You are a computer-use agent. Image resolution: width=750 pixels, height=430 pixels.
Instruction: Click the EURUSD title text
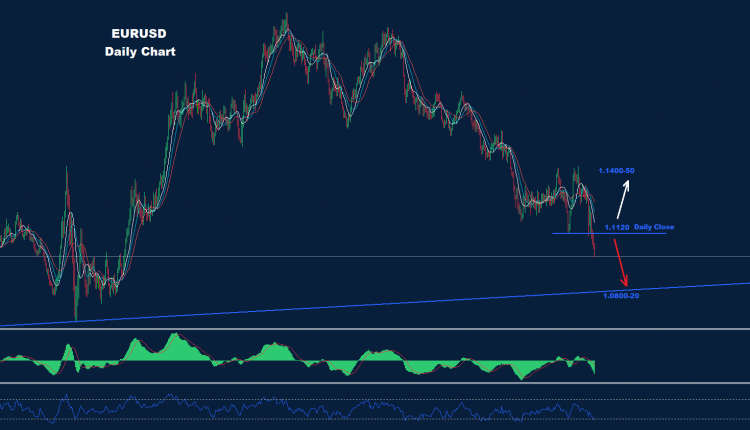click(x=139, y=33)
